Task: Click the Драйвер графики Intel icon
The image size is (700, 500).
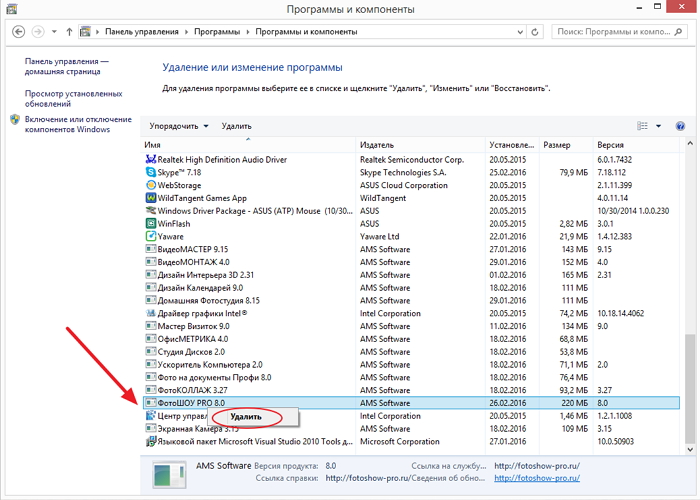Action: [x=151, y=313]
